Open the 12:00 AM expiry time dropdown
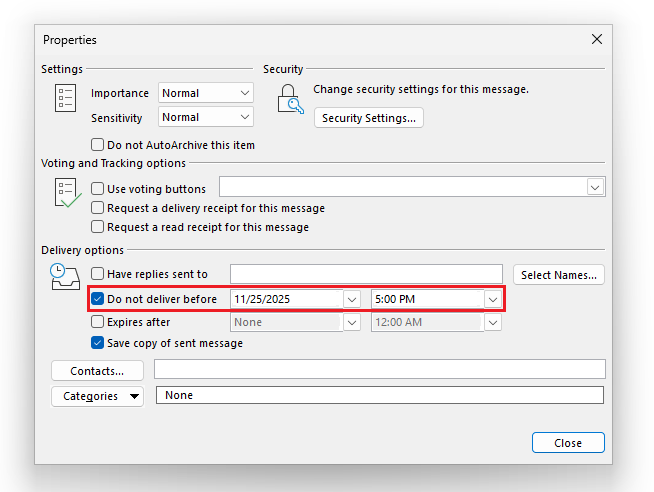 click(493, 322)
